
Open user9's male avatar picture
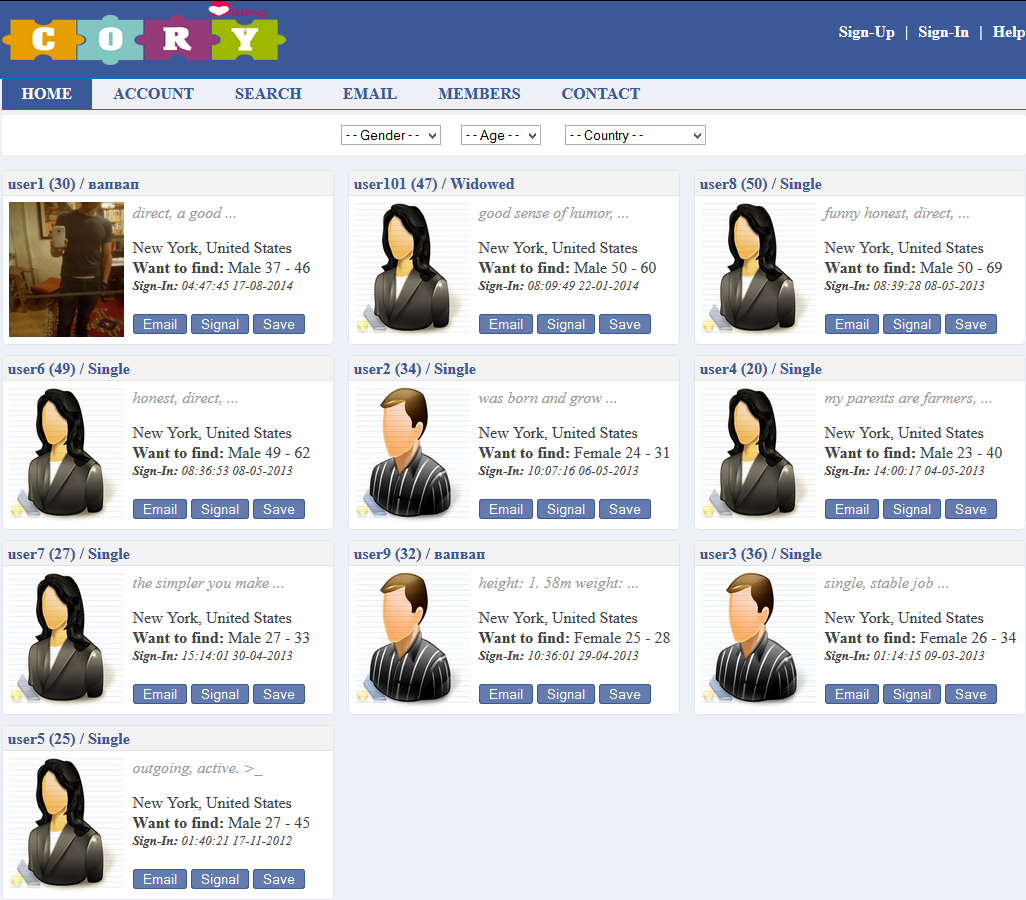click(x=412, y=639)
